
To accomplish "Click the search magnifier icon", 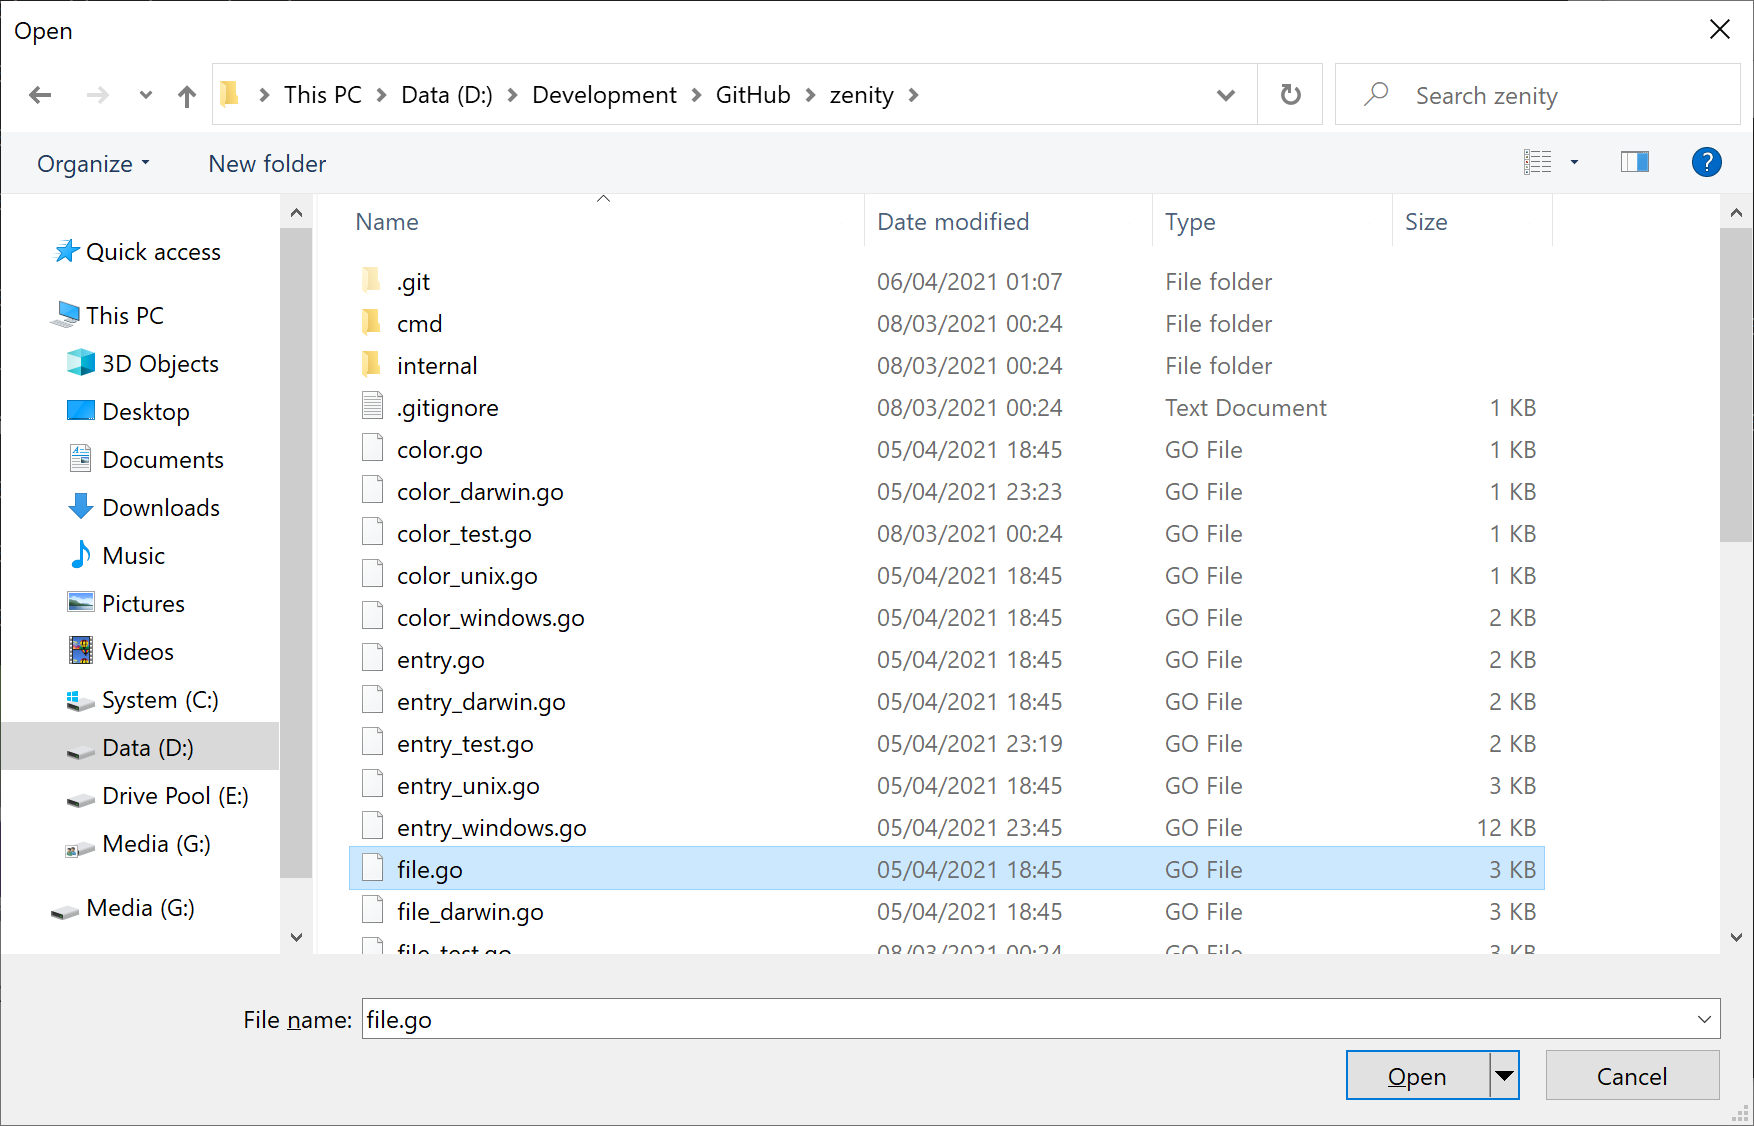I will (x=1377, y=93).
